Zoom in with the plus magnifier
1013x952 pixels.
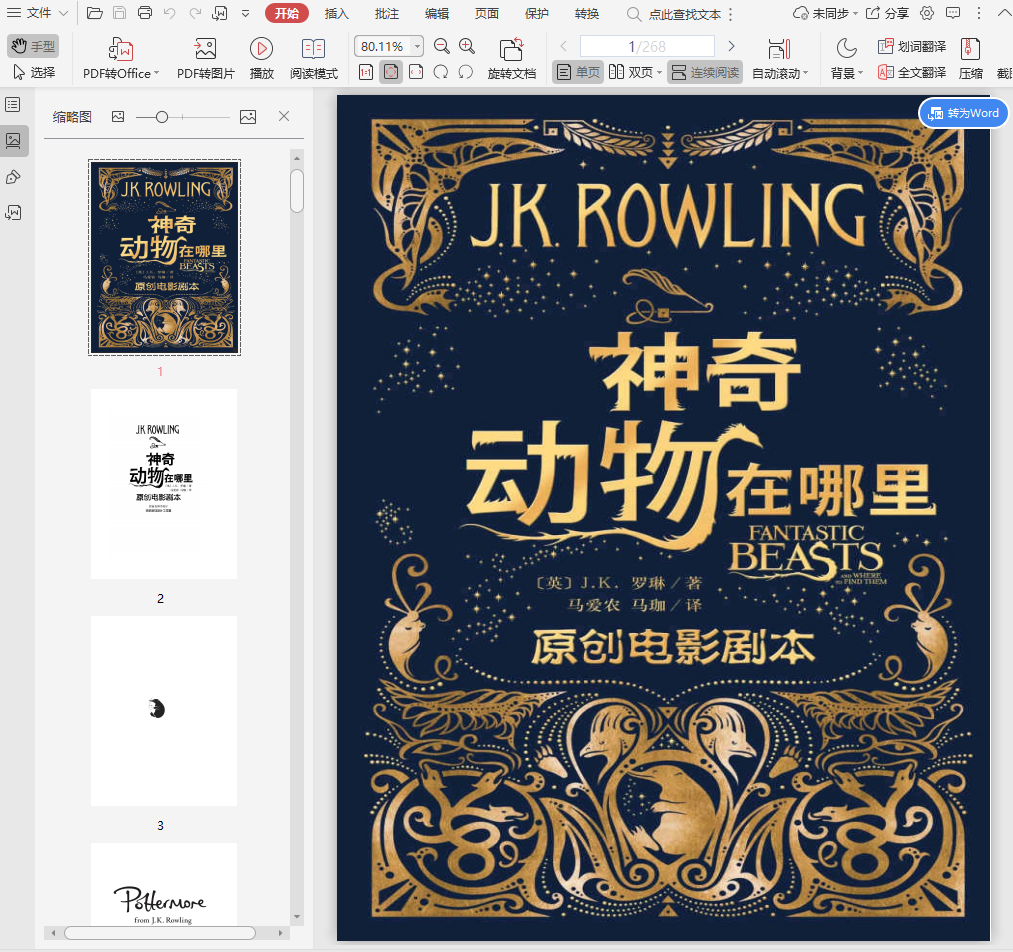coord(466,46)
